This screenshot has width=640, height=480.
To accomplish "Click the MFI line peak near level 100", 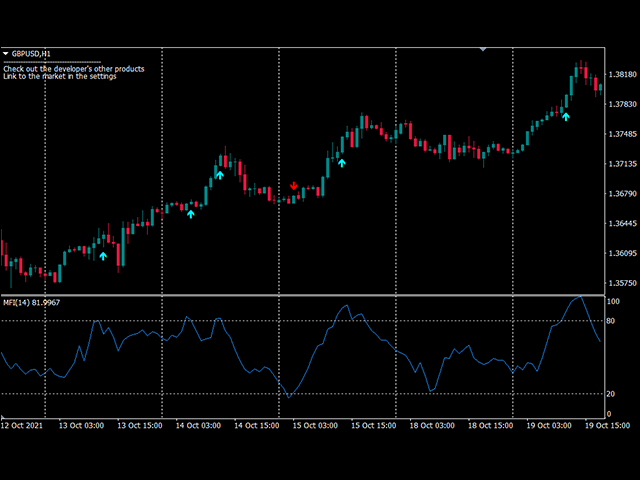I will (x=579, y=297).
